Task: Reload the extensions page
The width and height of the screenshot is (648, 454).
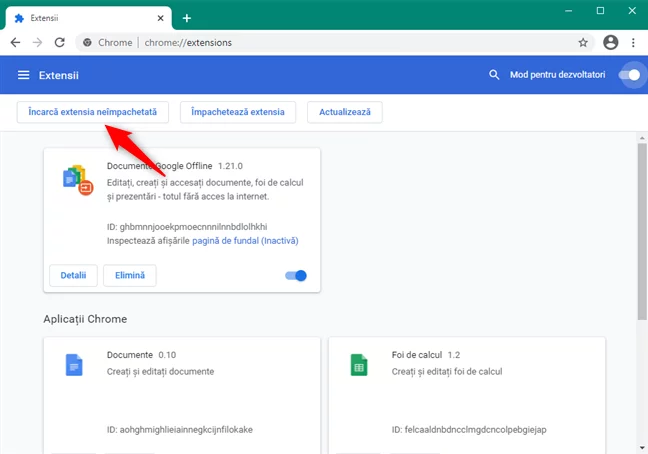Action: coord(60,43)
